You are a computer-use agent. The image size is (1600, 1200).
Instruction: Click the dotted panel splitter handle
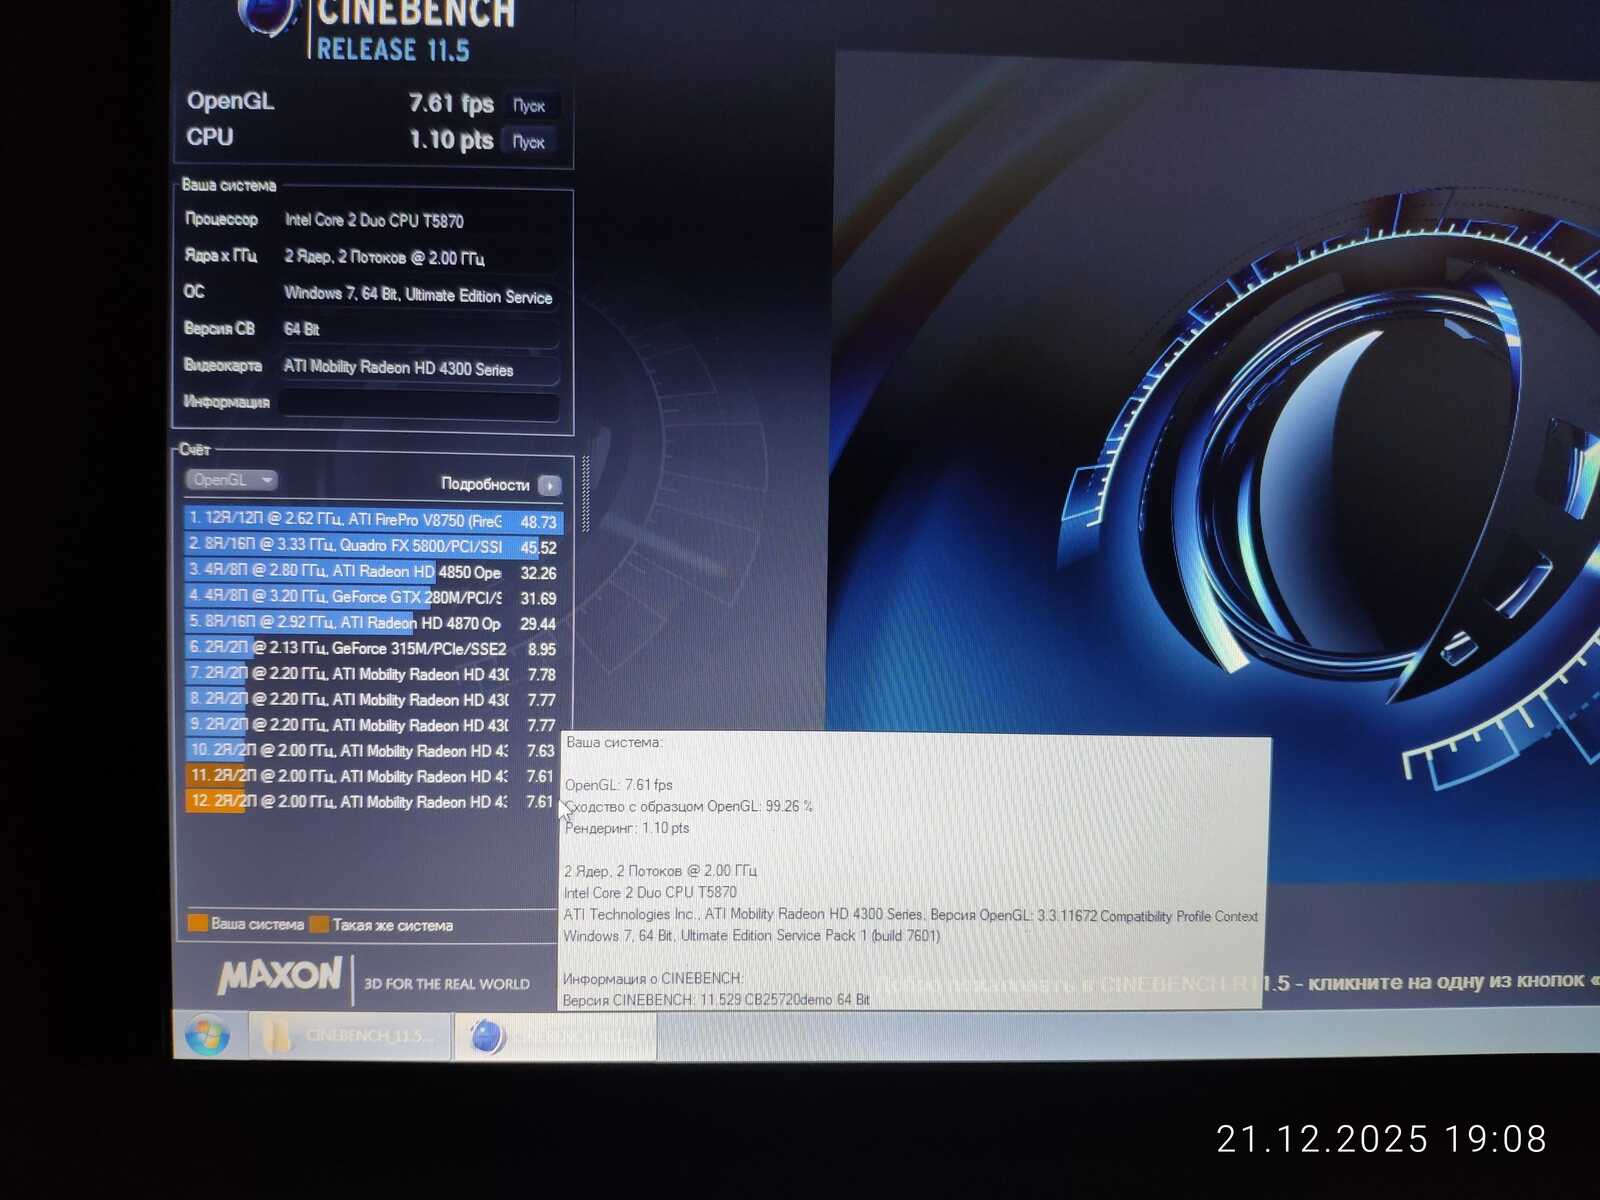[x=586, y=494]
